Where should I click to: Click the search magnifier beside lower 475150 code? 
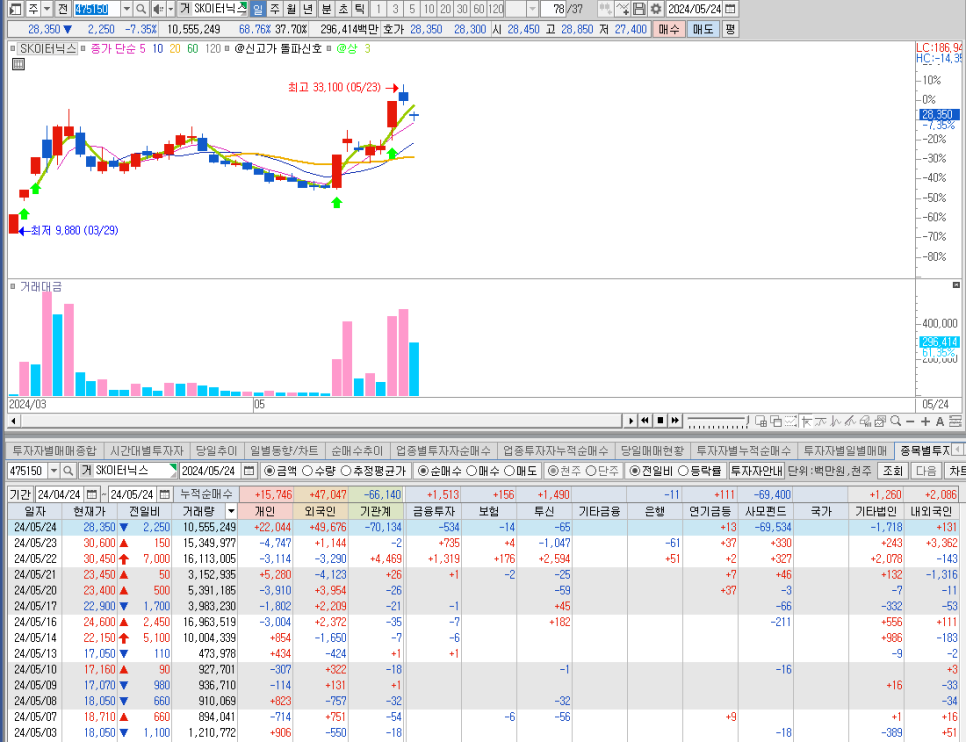(x=68, y=471)
